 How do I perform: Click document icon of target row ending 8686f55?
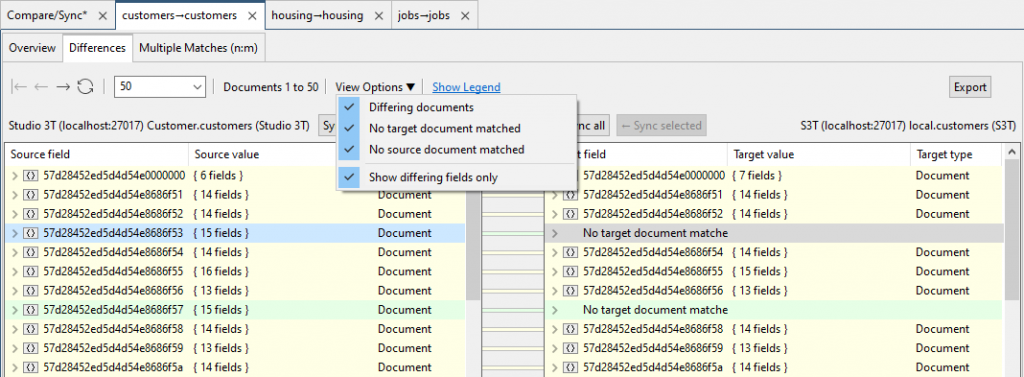[570, 271]
